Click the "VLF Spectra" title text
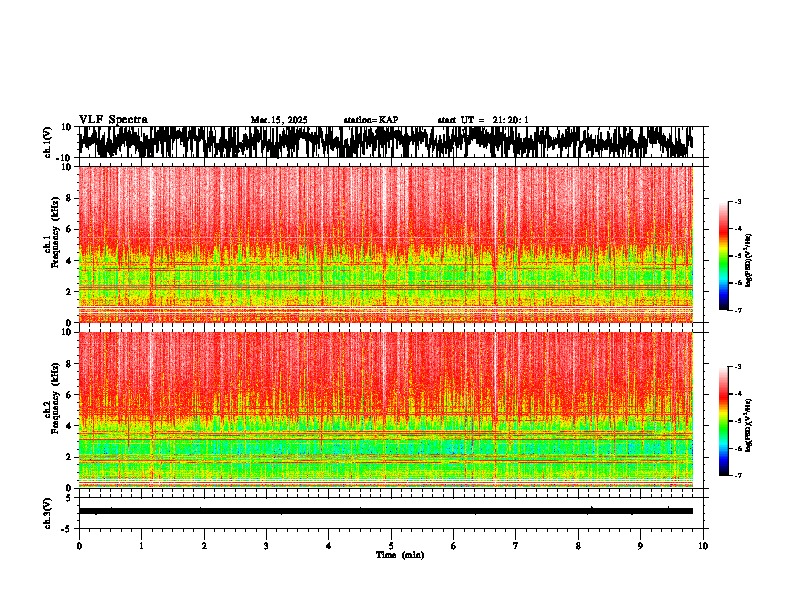This screenshot has width=792, height=612. point(113,120)
